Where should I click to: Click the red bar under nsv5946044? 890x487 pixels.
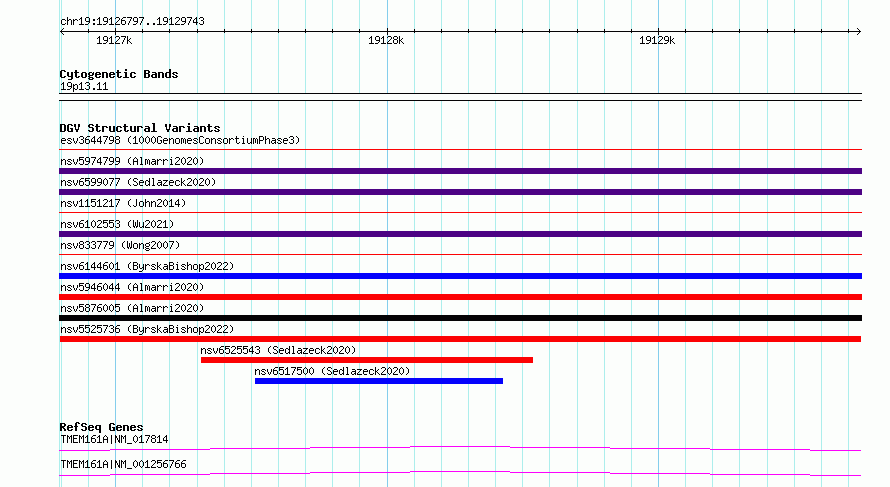click(x=460, y=297)
